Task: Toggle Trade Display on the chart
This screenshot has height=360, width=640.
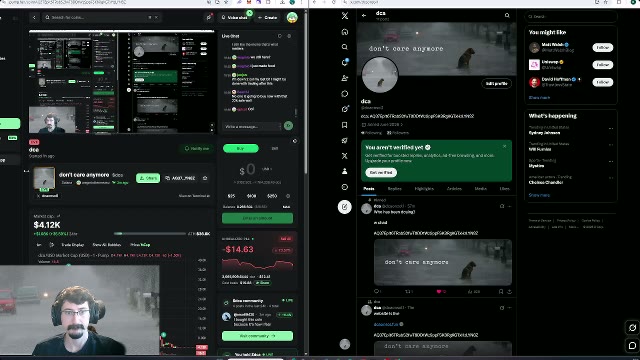Action: click(x=73, y=245)
